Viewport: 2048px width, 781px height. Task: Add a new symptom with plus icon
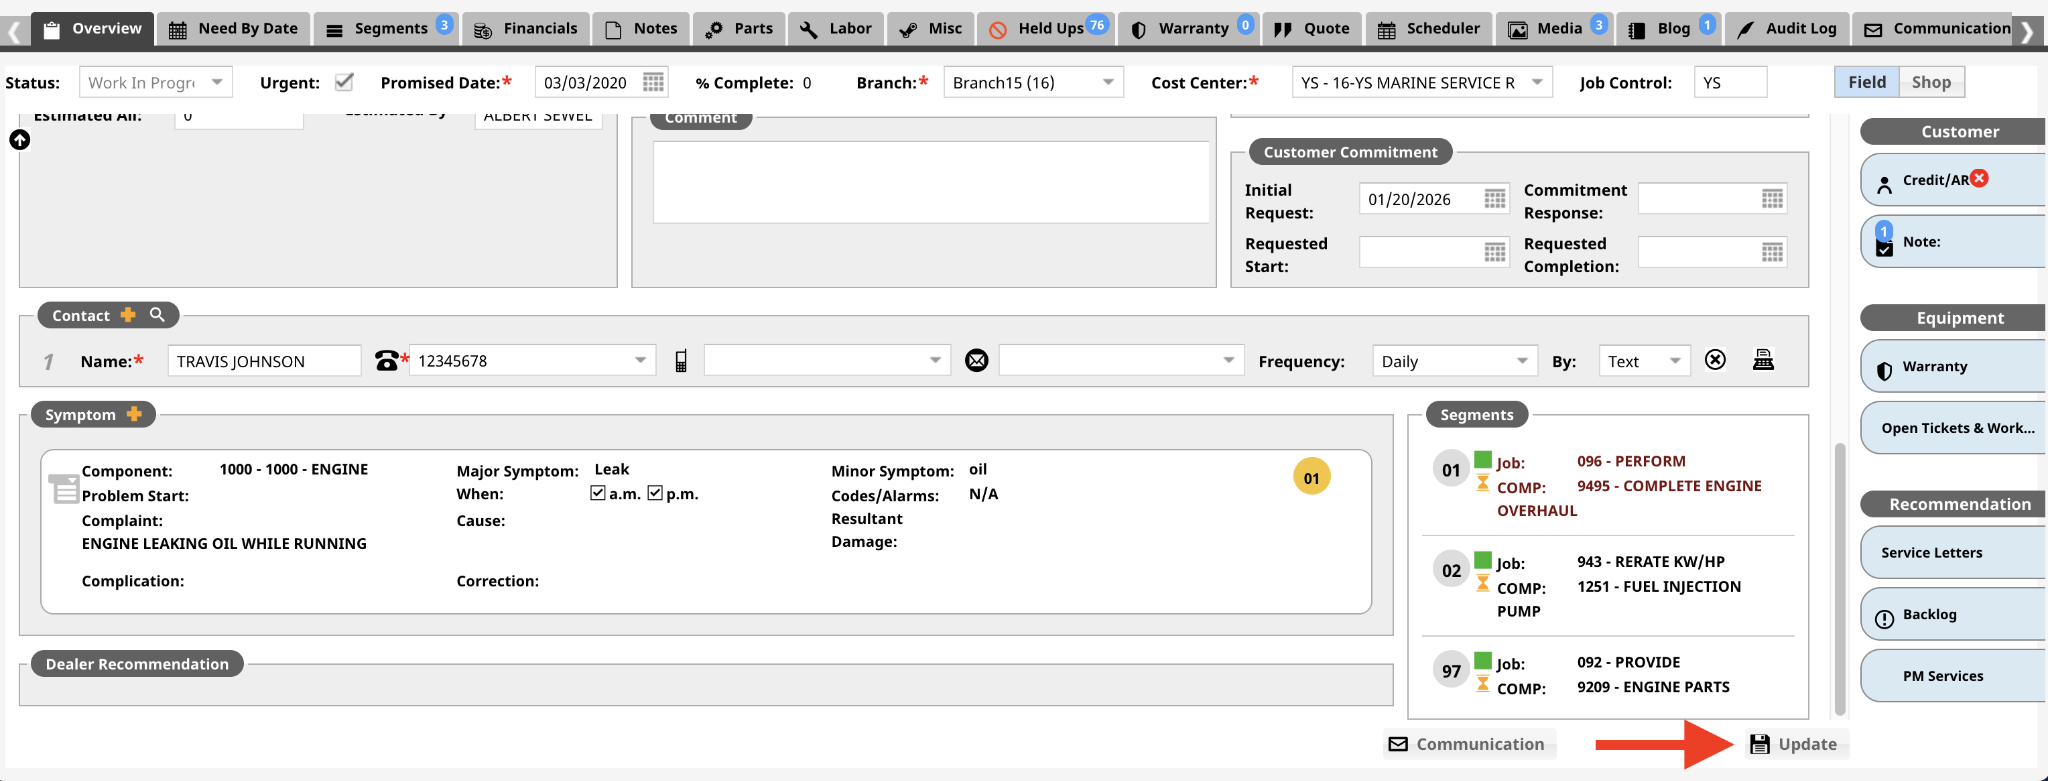pyautogui.click(x=134, y=414)
